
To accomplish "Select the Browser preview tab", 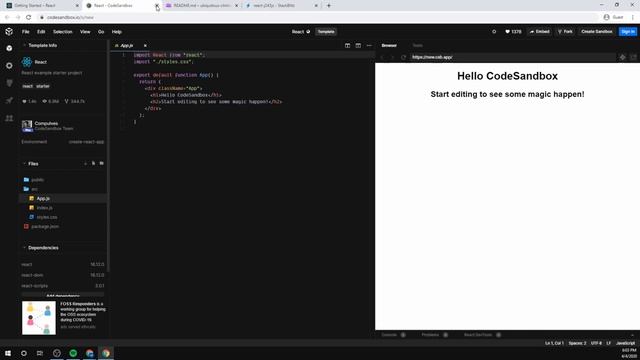I will click(x=389, y=45).
